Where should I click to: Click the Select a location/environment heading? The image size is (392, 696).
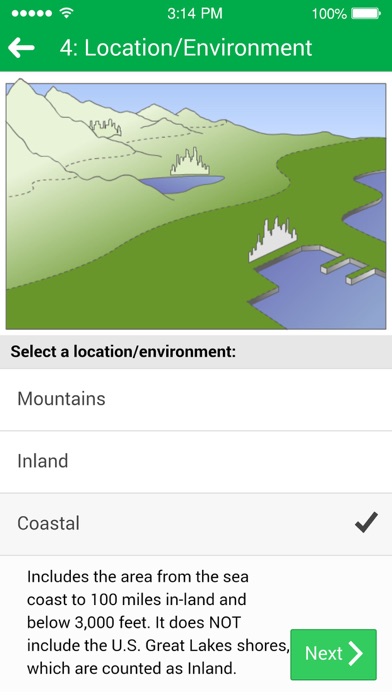[123, 352]
